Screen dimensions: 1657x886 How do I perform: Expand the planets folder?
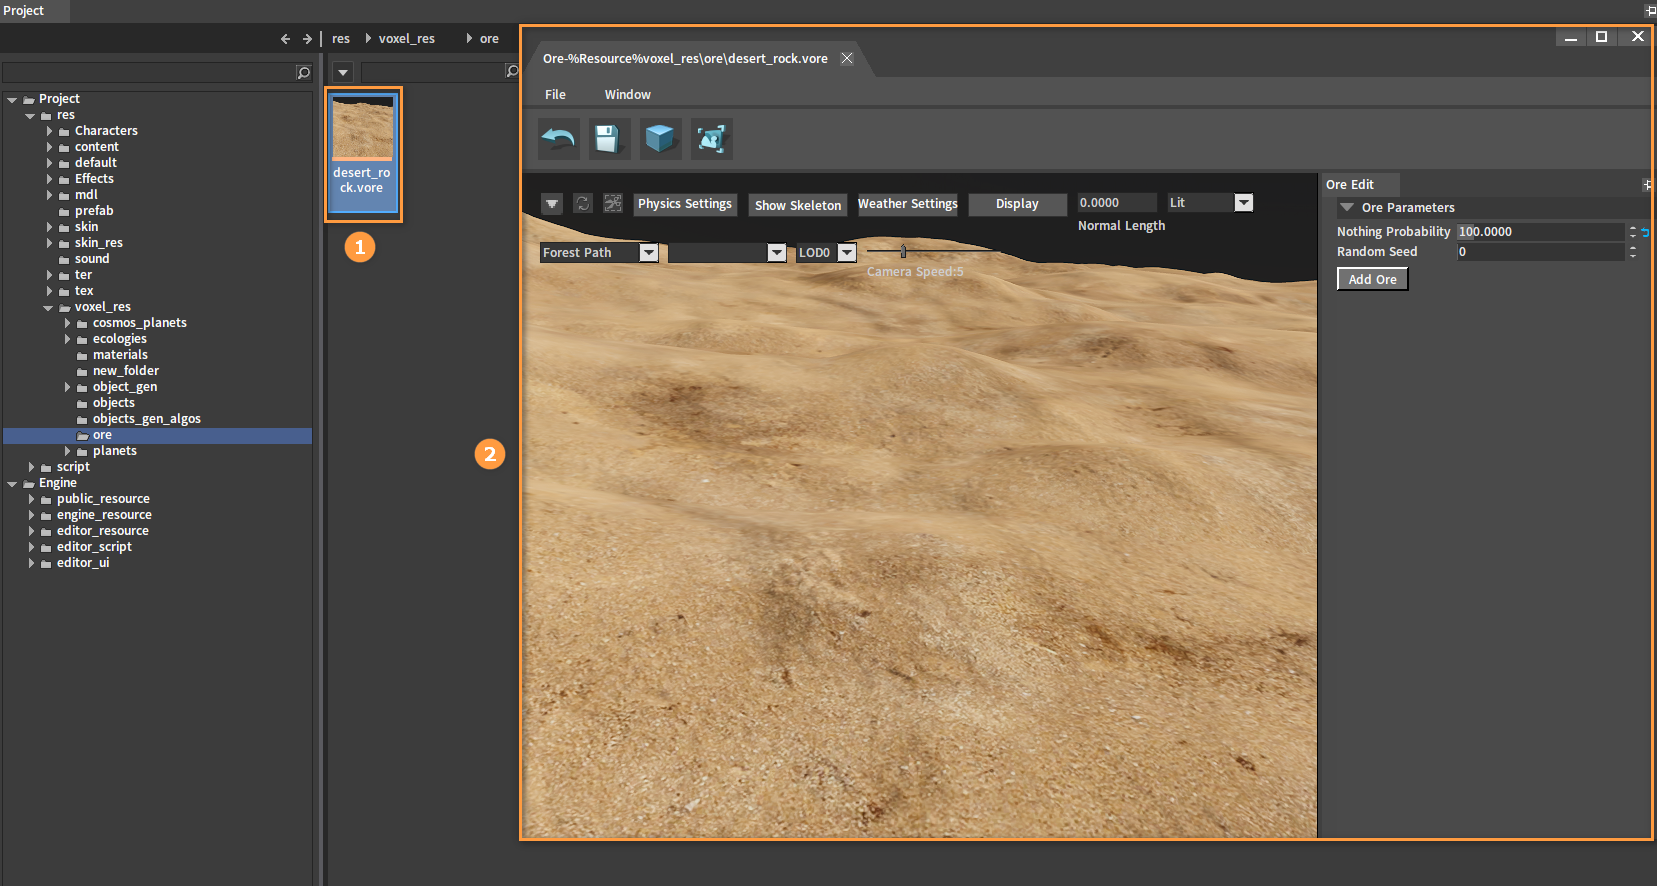tap(67, 451)
